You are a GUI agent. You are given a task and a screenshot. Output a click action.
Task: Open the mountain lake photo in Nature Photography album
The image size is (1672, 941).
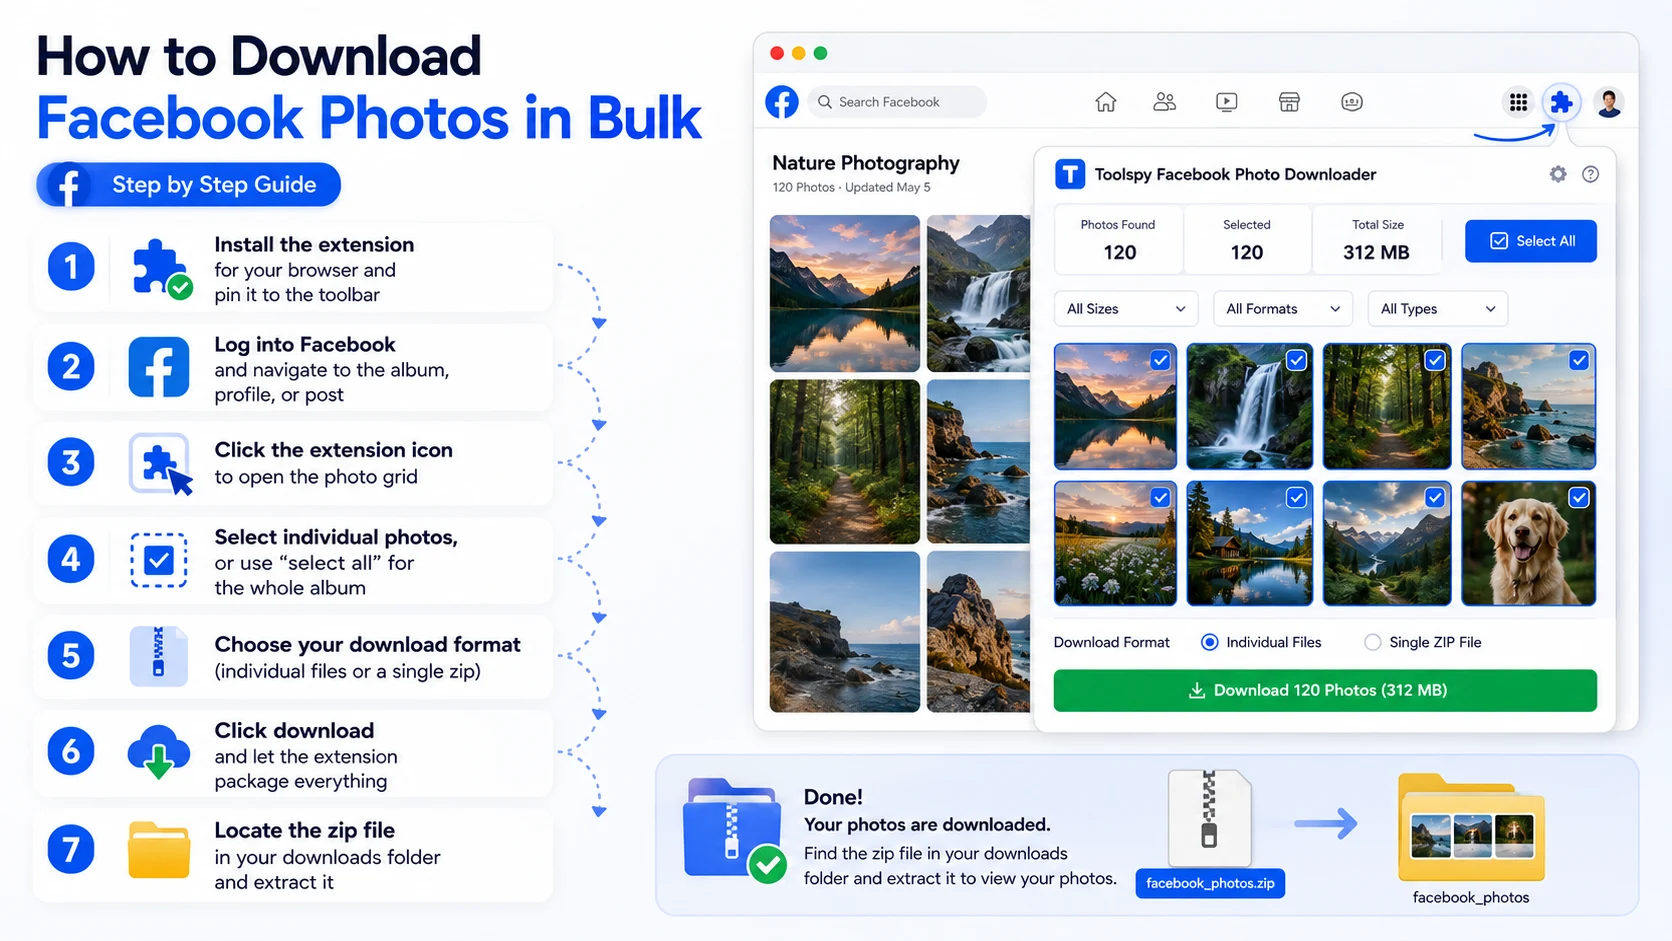[845, 293]
